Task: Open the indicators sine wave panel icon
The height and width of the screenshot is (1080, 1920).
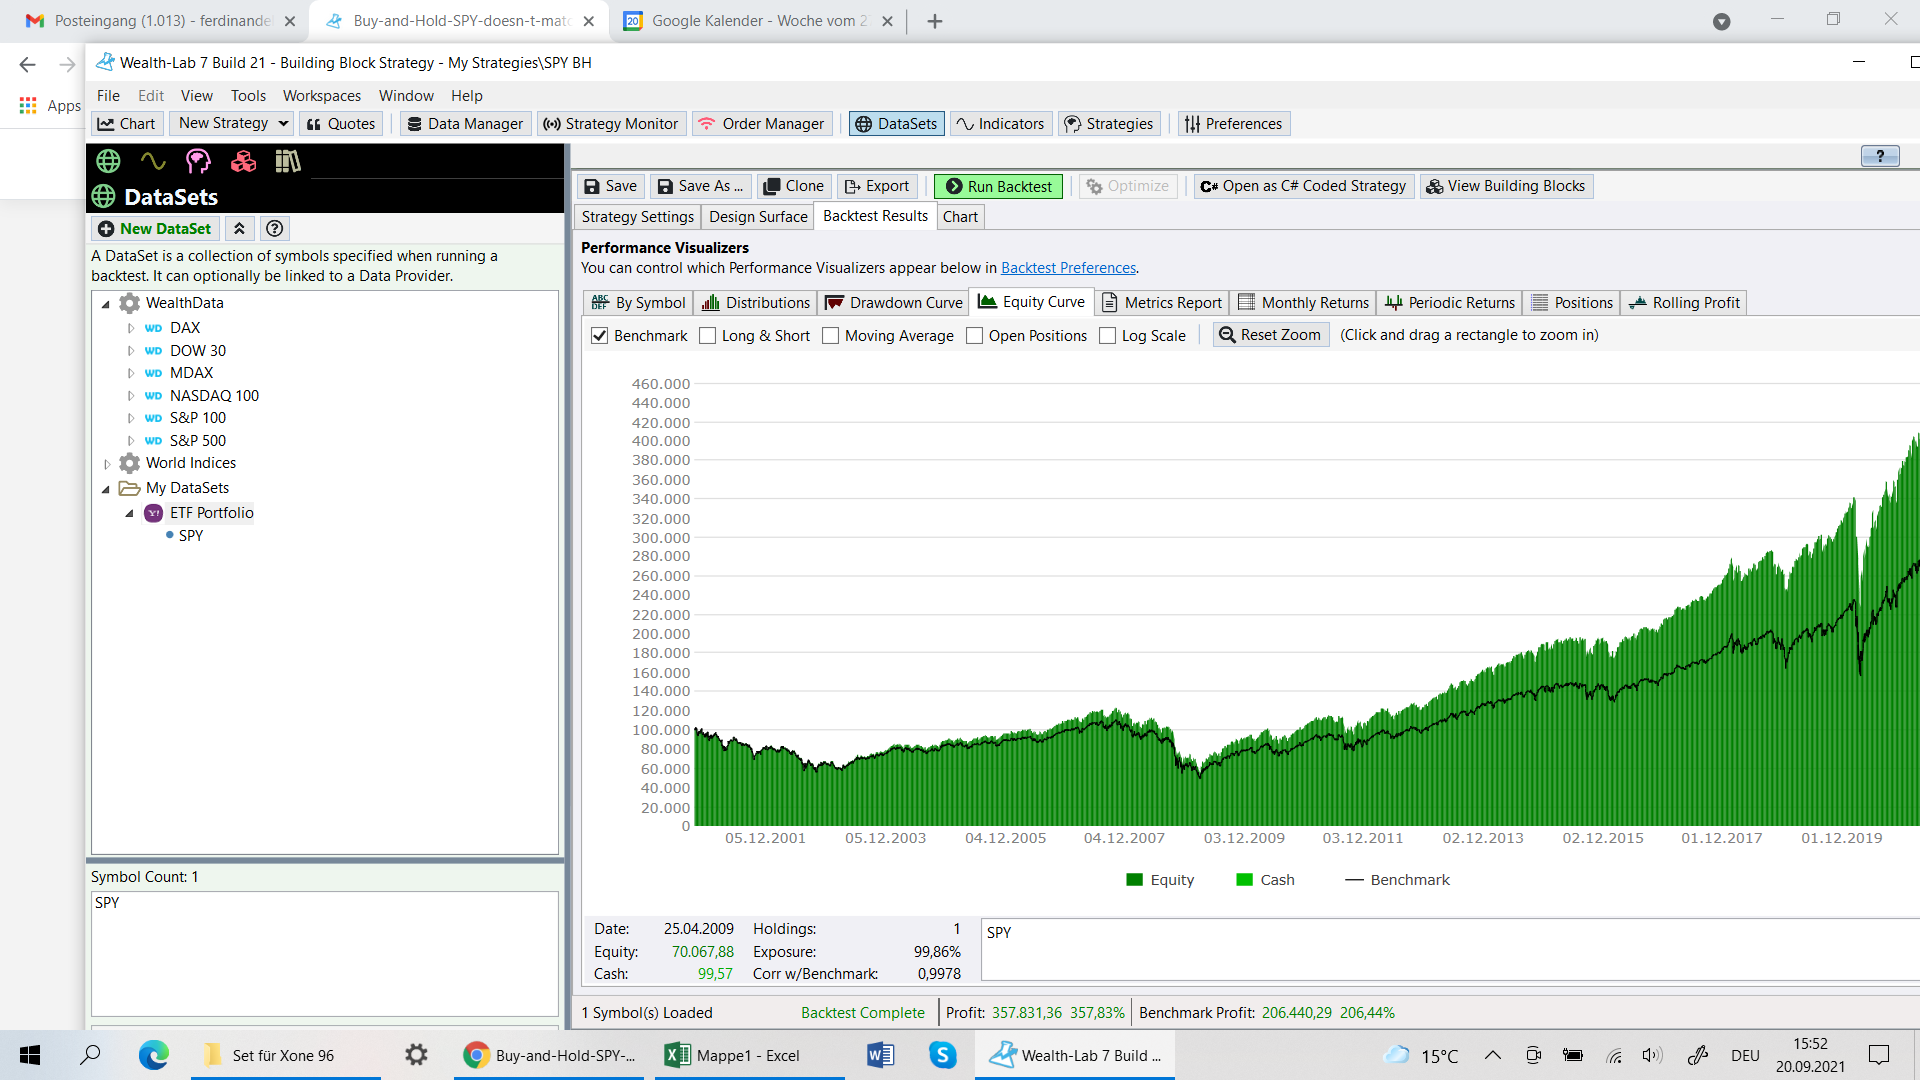Action: [x=153, y=161]
